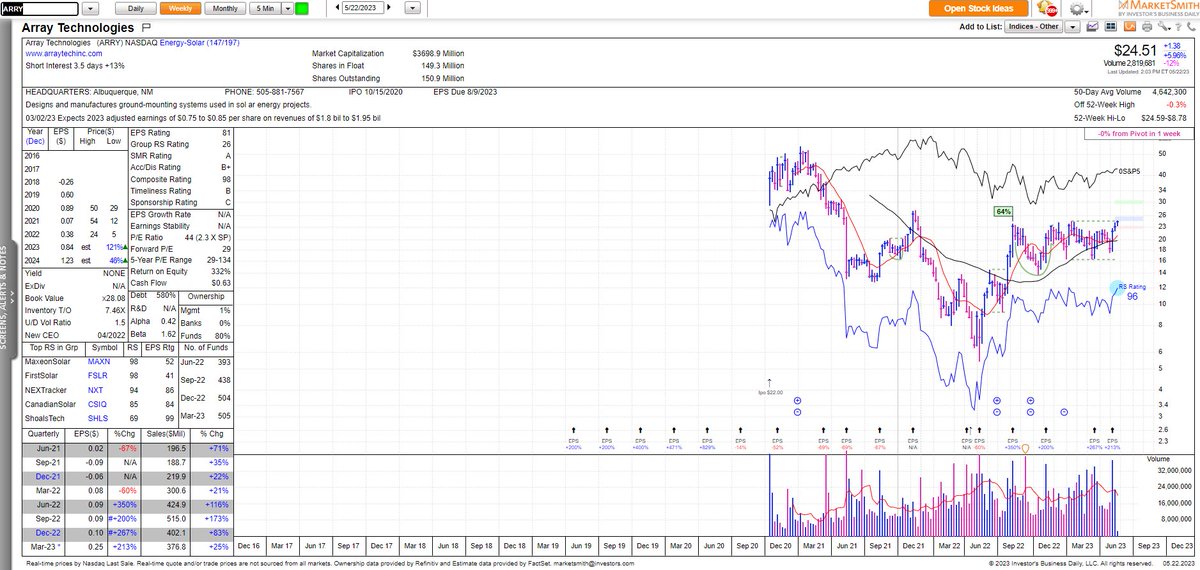Select the 5 Min intraday chart
Viewport: 1200px width, 570px height.
tap(265, 8)
